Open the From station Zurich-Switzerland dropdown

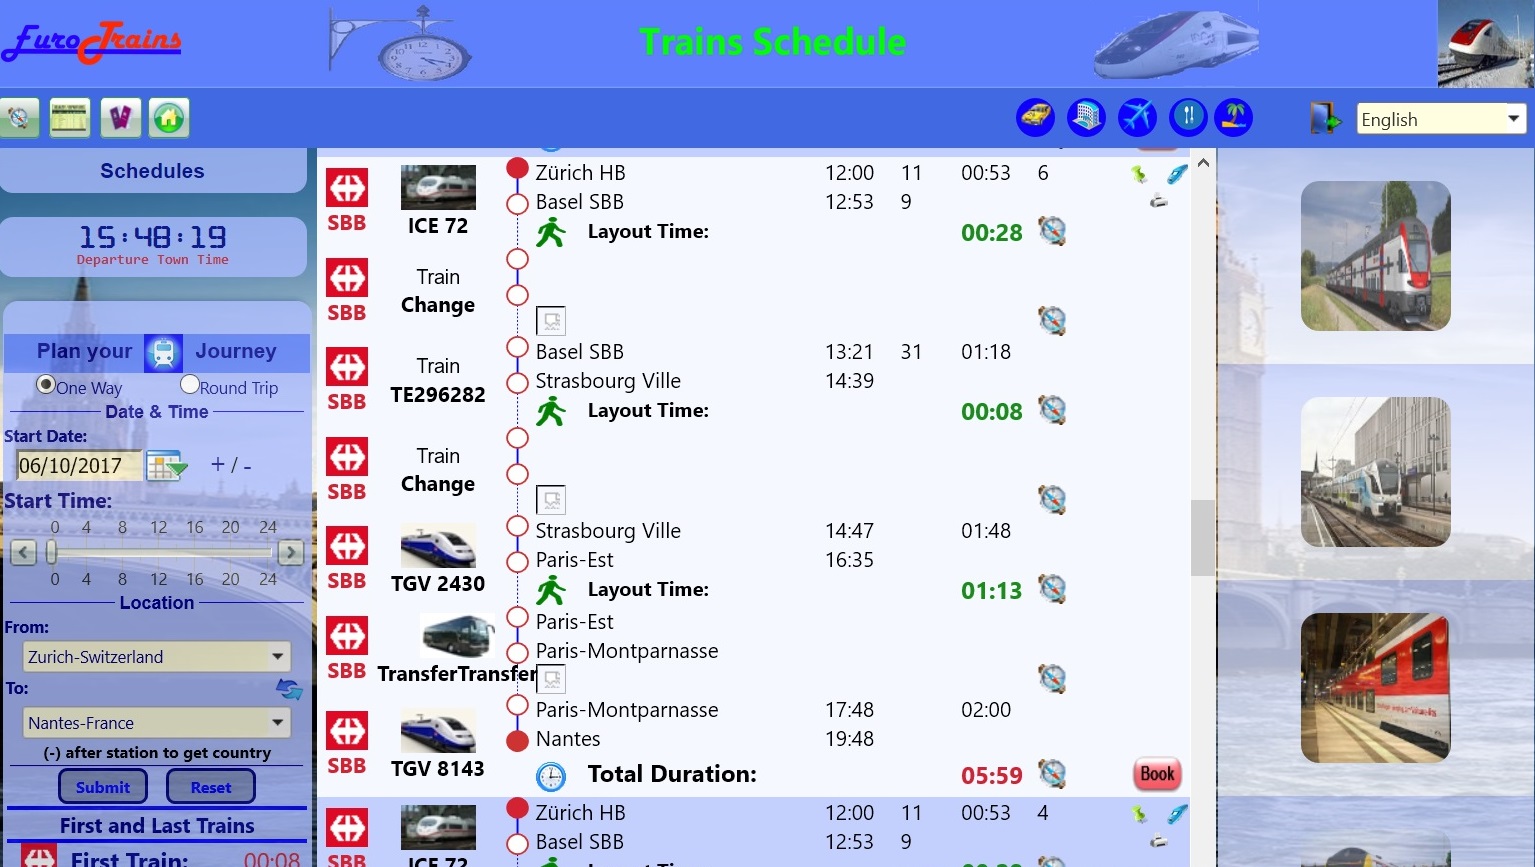pyautogui.click(x=157, y=657)
